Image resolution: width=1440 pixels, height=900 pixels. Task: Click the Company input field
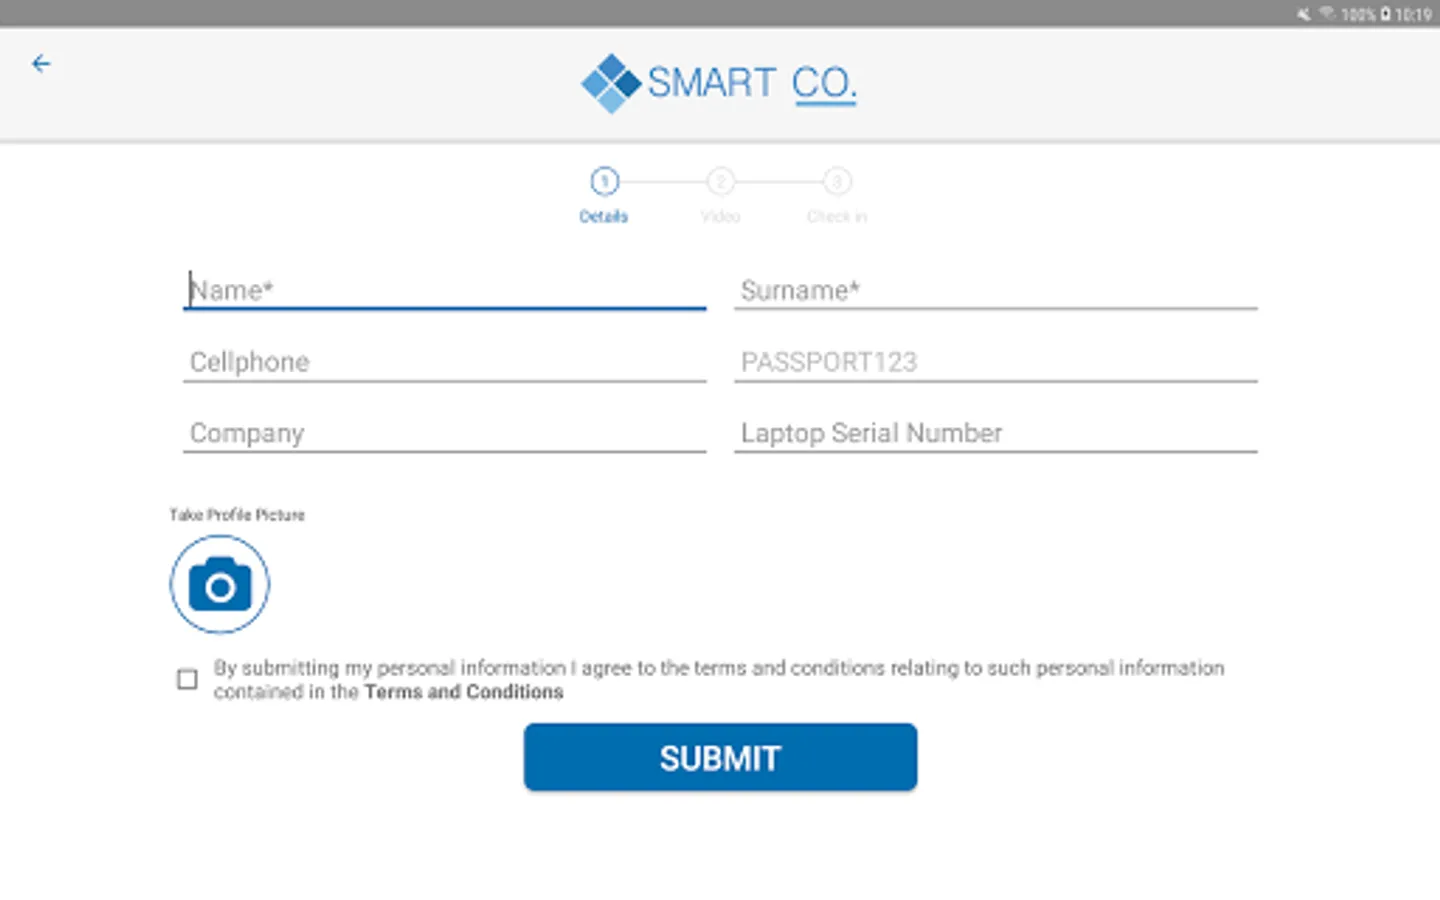(x=444, y=433)
